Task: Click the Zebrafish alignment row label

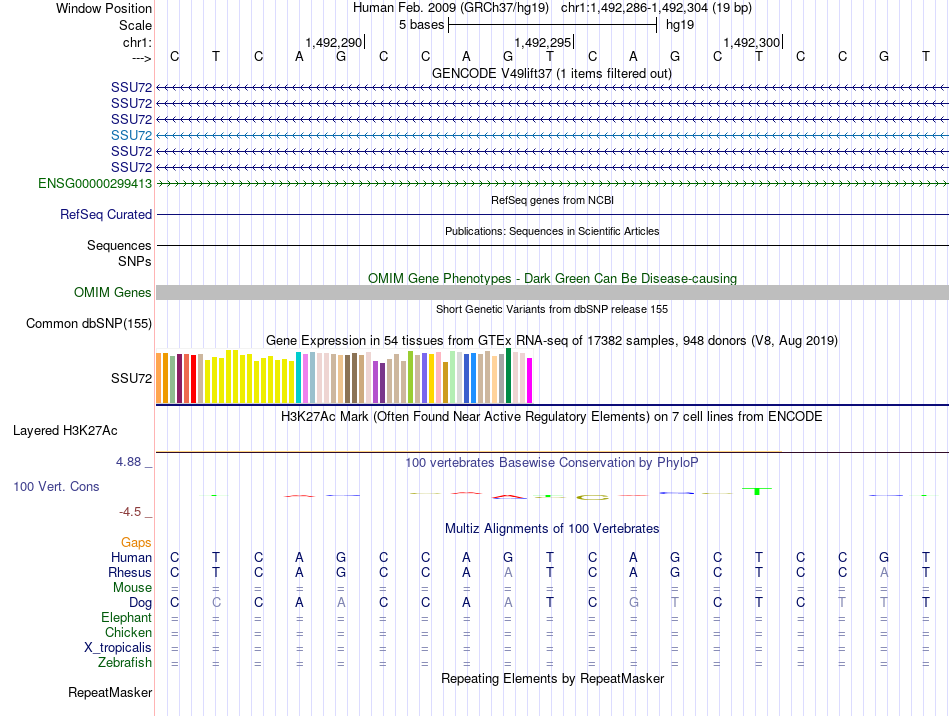Action: (125, 663)
